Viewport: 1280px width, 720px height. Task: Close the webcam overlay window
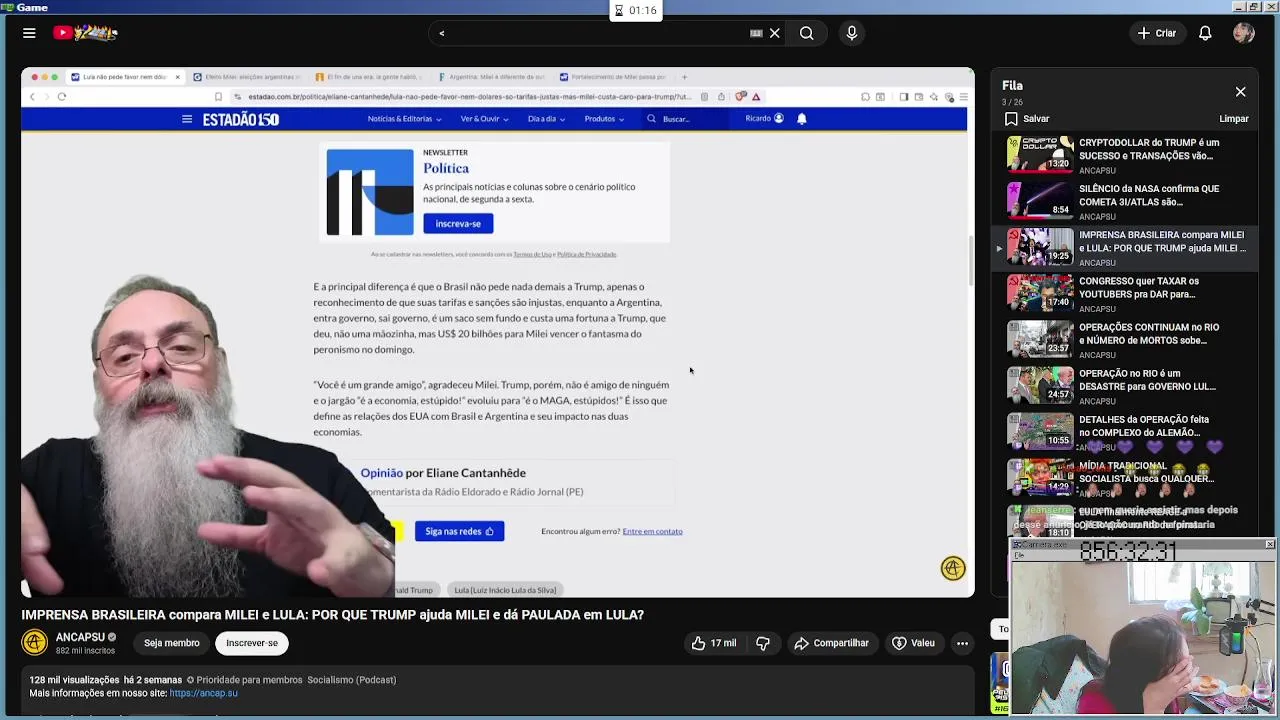pos(1269,545)
